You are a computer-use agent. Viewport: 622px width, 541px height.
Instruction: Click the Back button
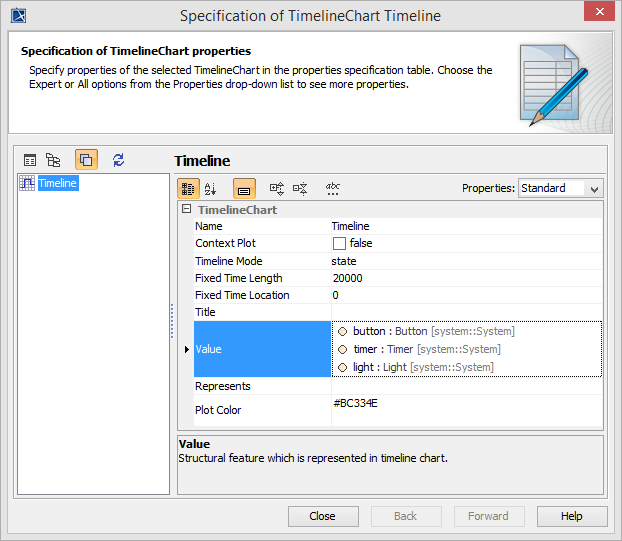click(406, 516)
